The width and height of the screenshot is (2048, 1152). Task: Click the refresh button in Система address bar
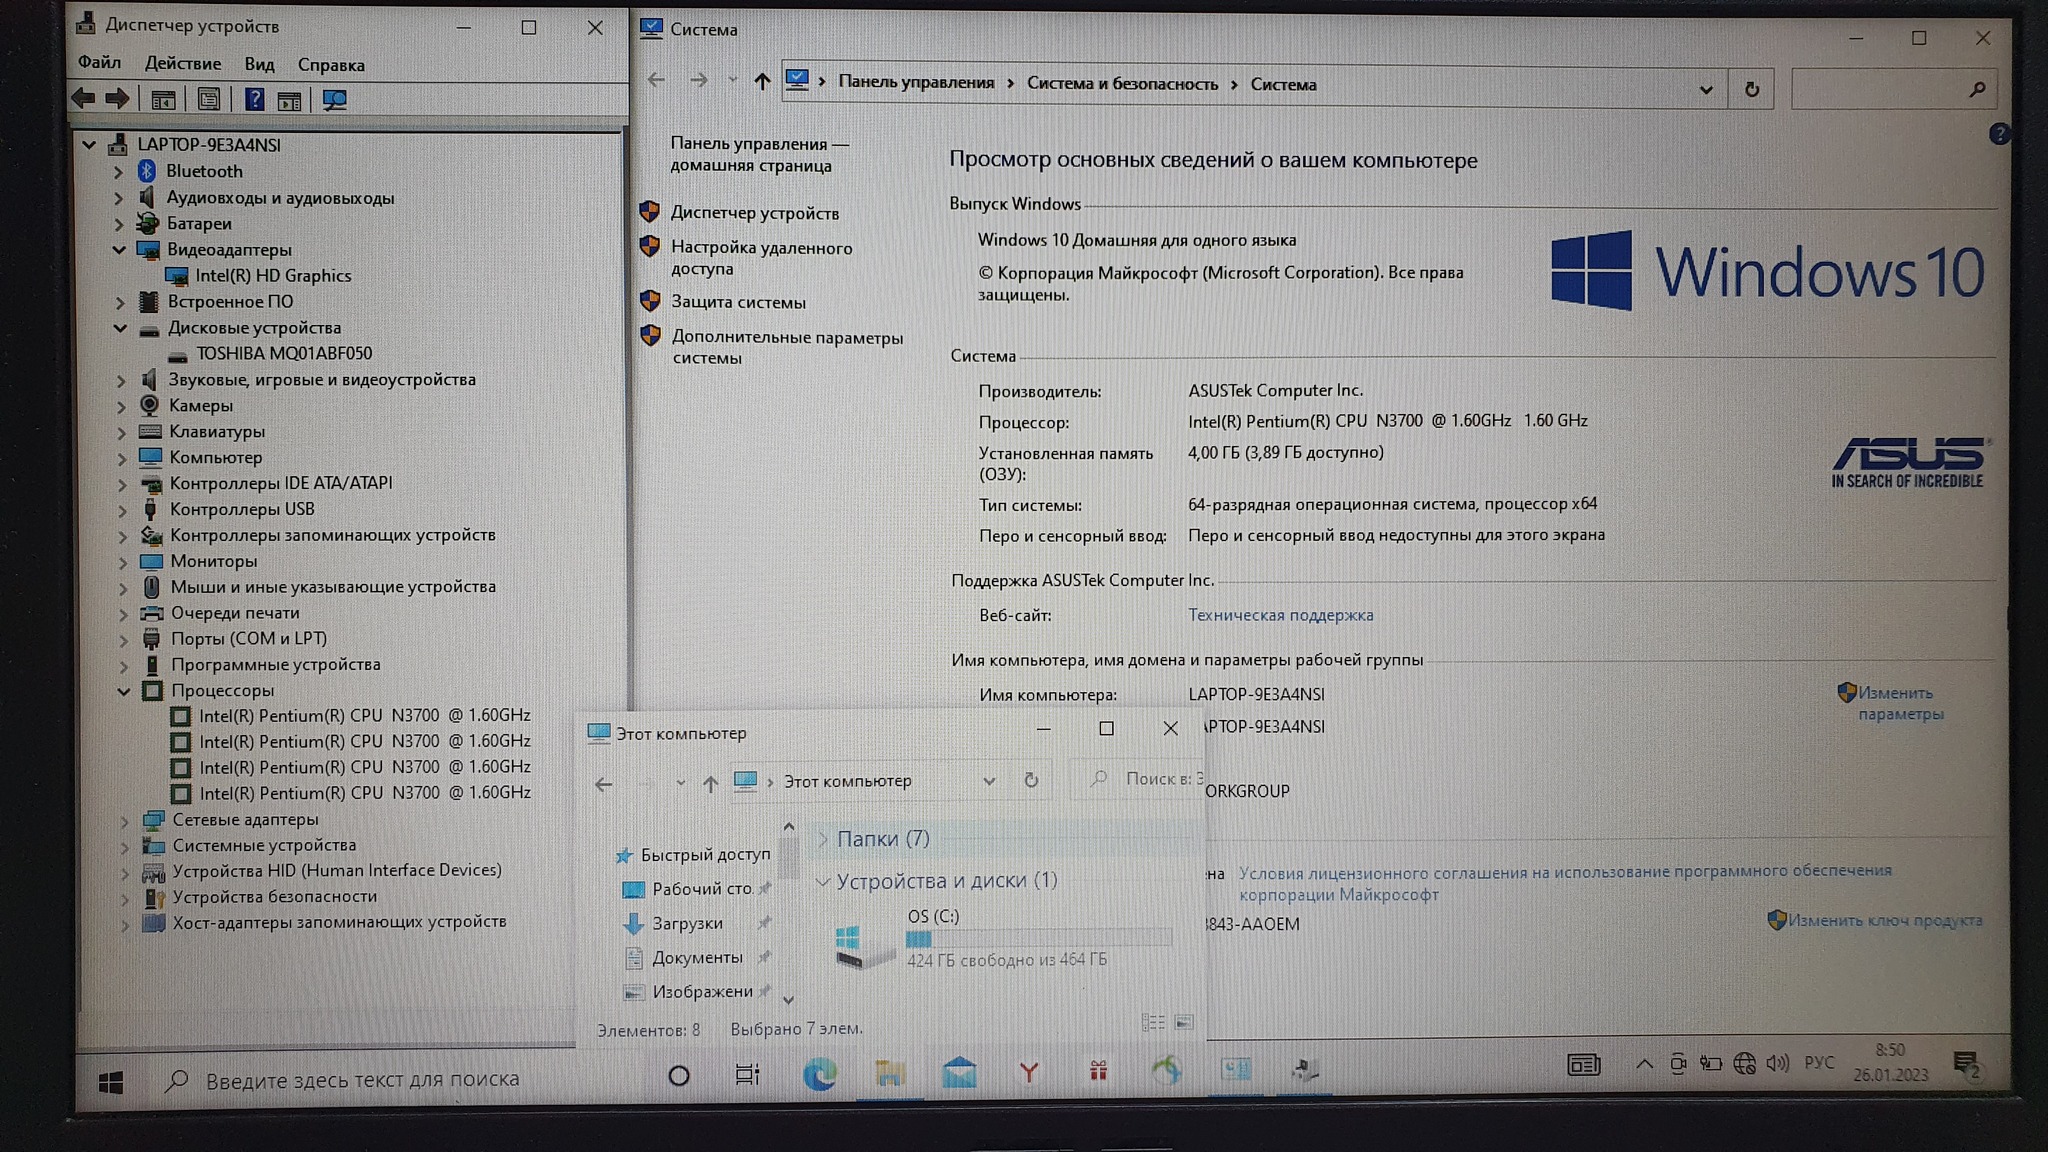(1751, 89)
